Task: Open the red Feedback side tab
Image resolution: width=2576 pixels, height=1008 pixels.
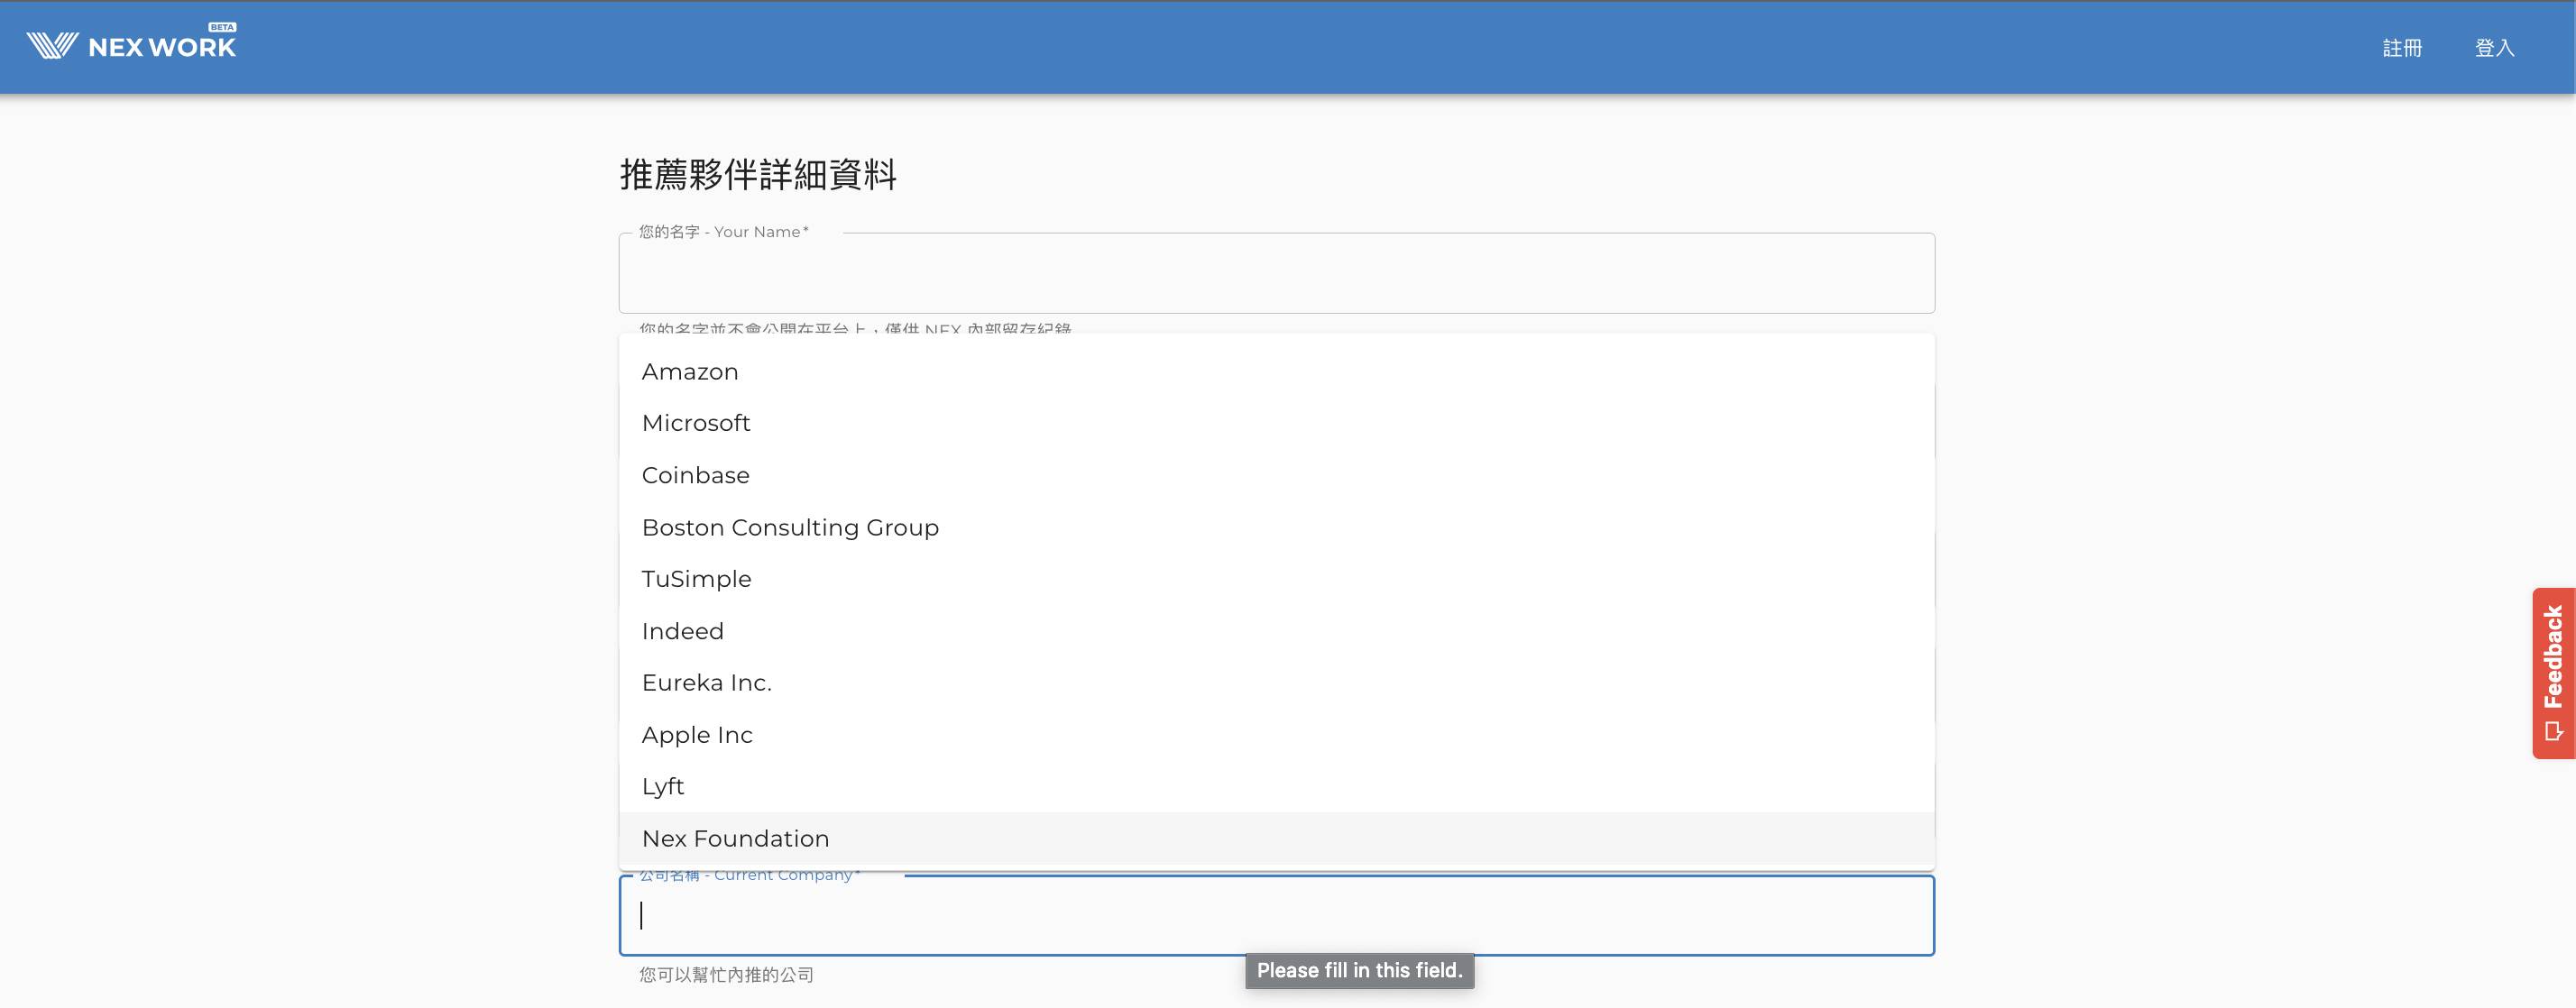Action: click(2553, 656)
